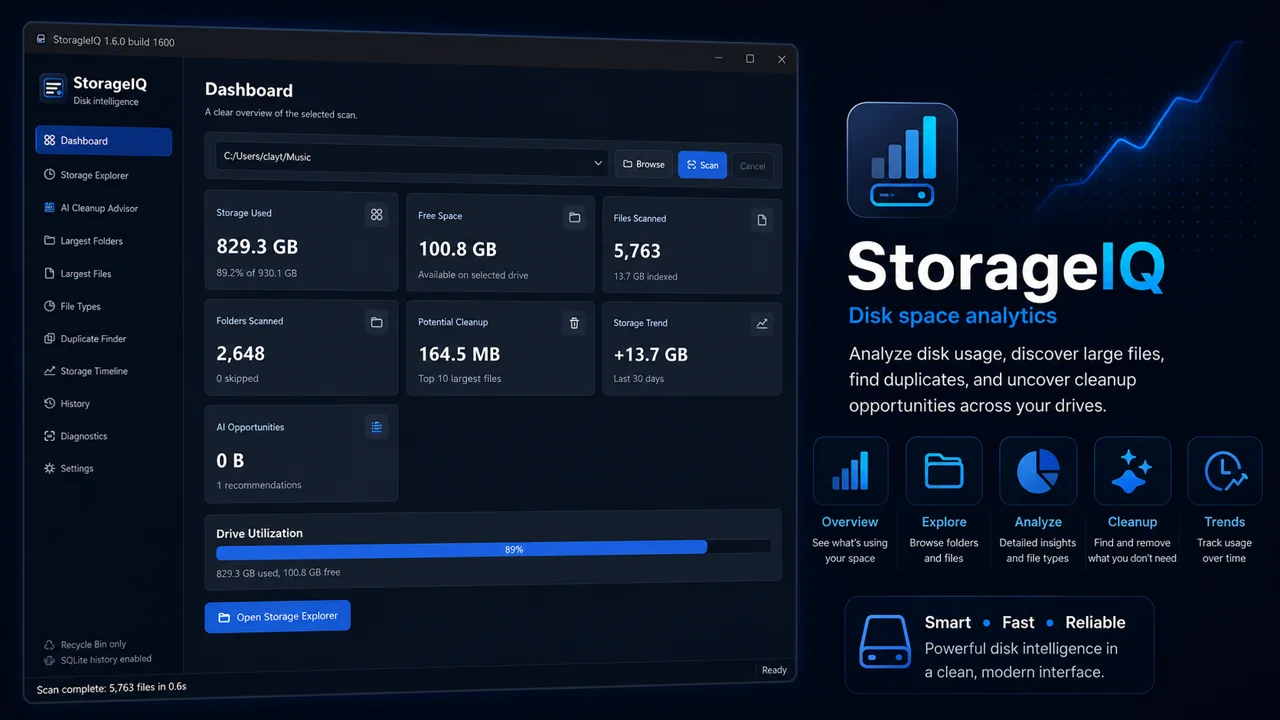1280x720 pixels.
Task: Click the Explore folder icon in promo
Action: pyautogui.click(x=944, y=470)
